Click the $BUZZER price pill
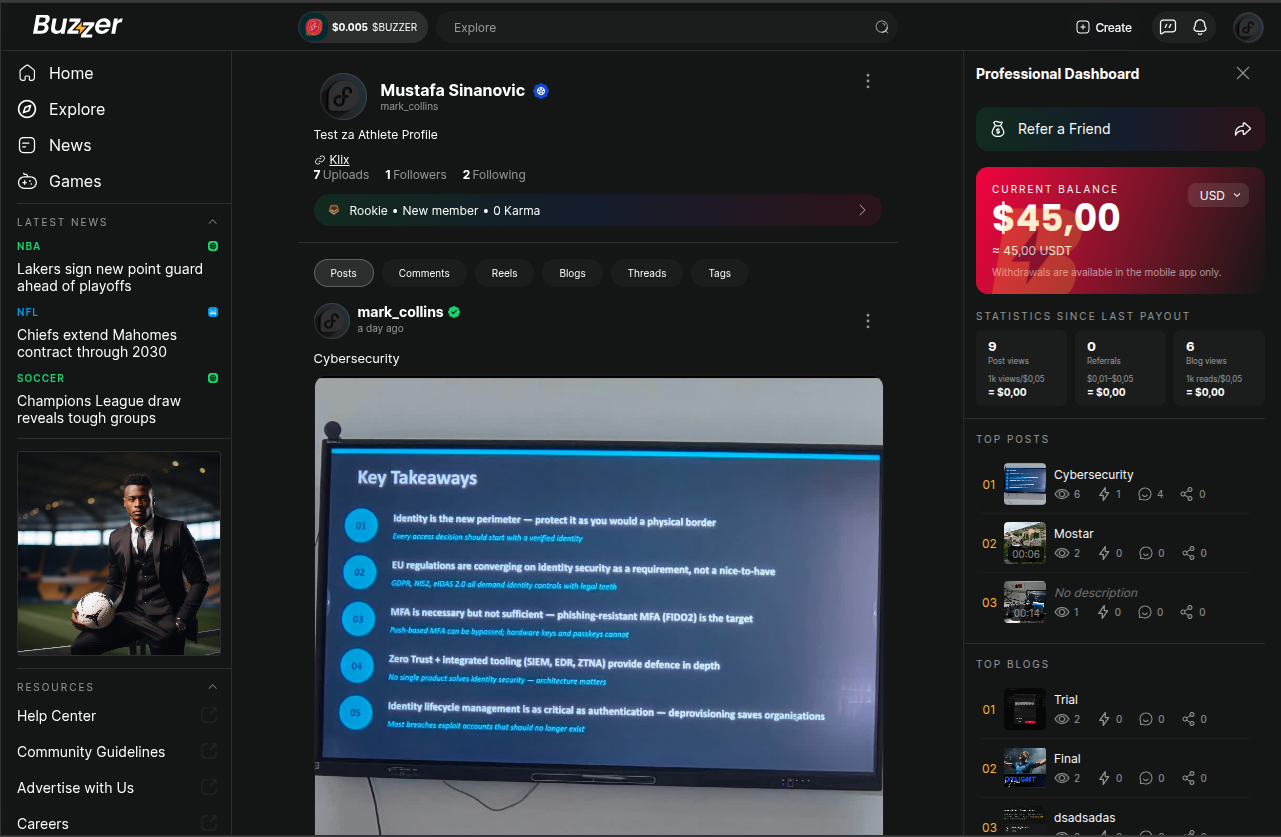This screenshot has height=837, width=1281. point(363,27)
